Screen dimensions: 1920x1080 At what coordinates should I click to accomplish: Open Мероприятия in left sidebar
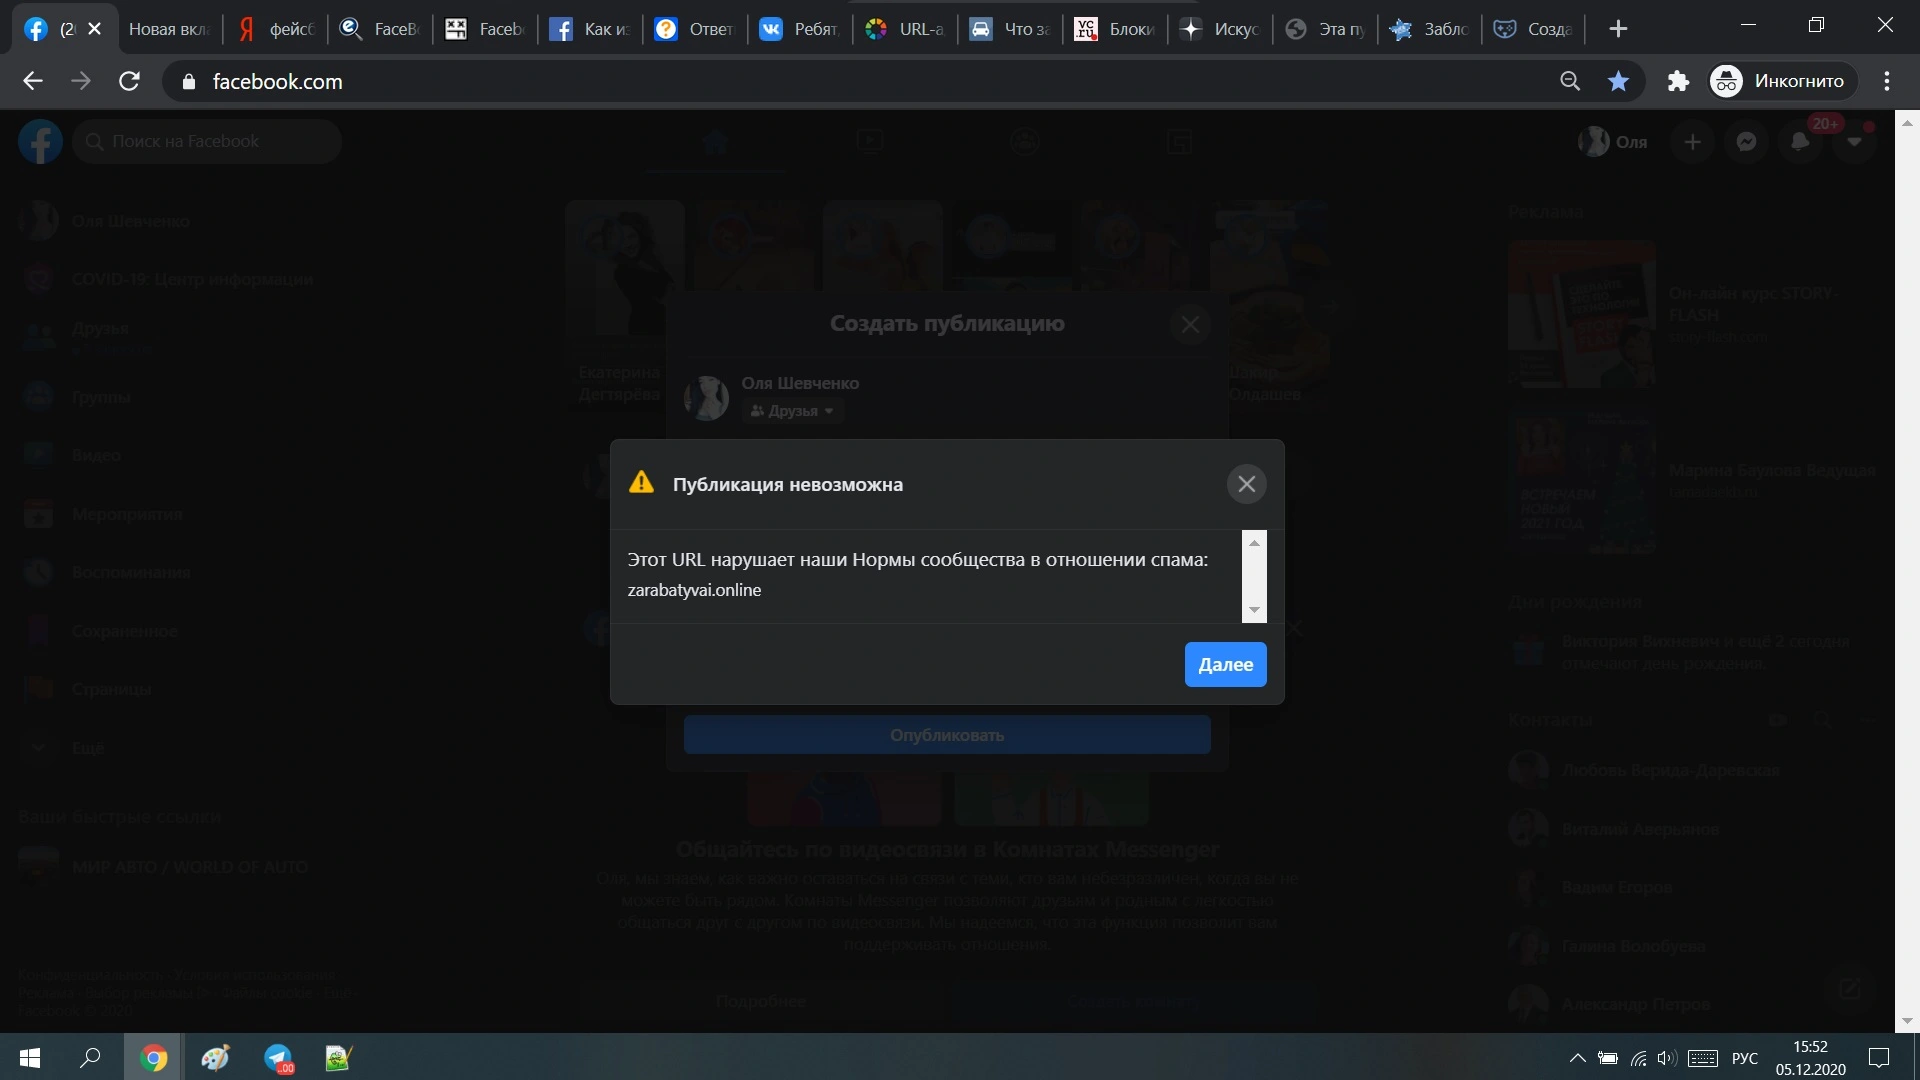104,514
